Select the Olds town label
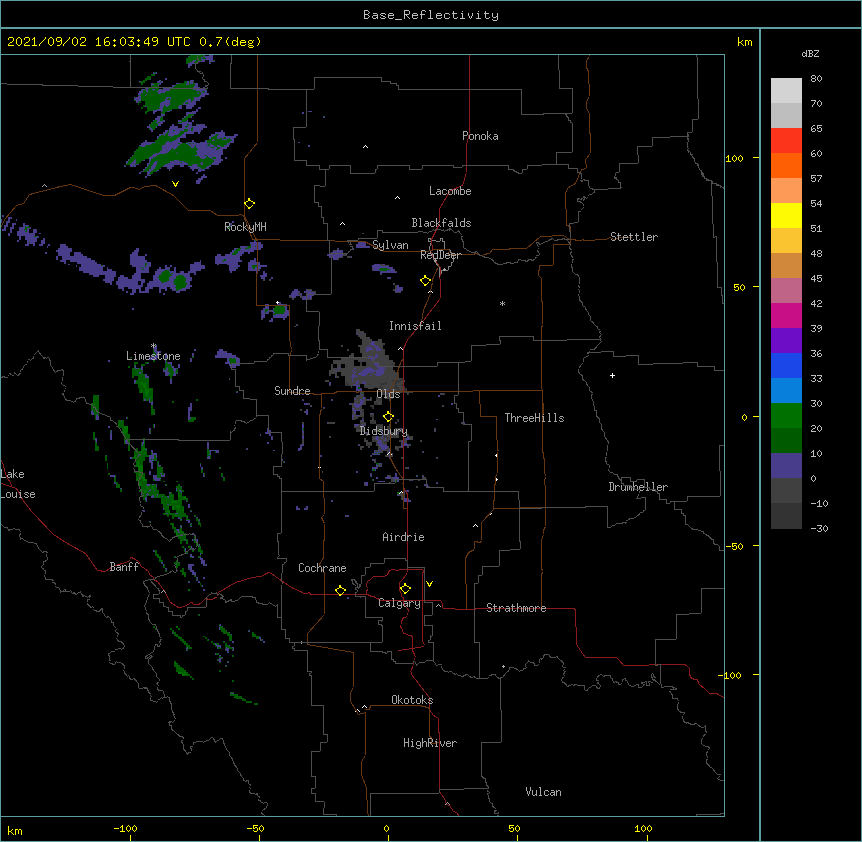The image size is (862, 842). 388,394
